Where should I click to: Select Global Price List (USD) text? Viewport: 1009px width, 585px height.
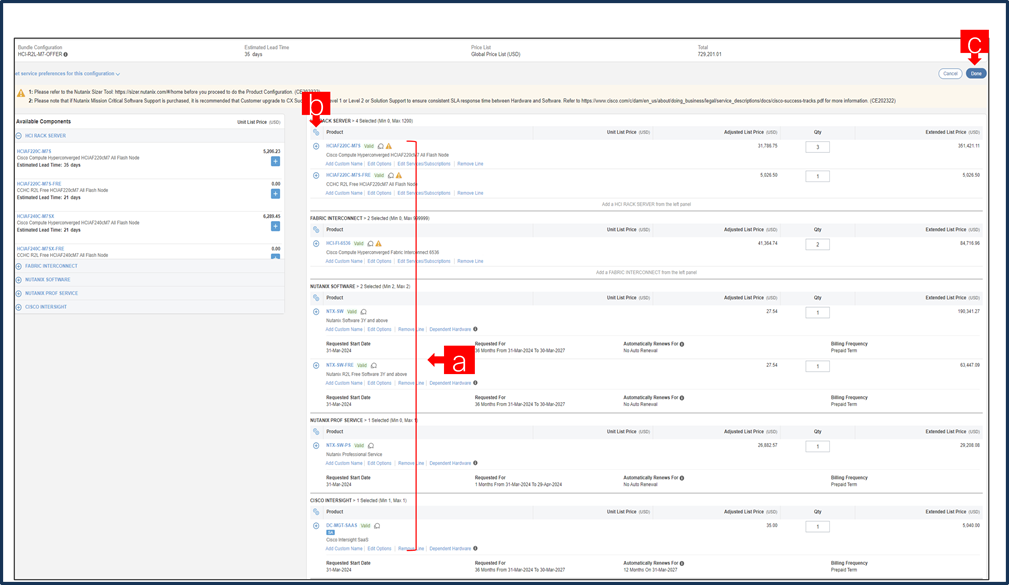pos(495,55)
